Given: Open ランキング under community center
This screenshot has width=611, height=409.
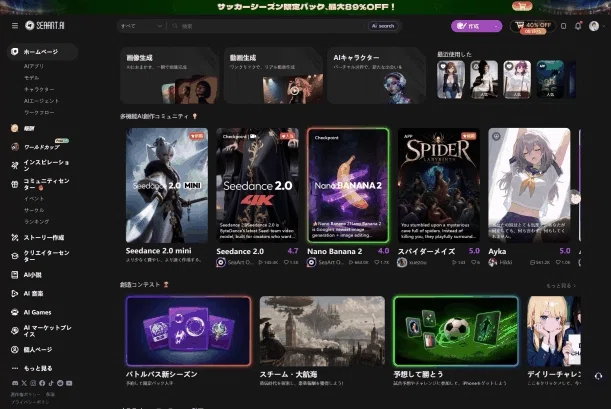Looking at the screenshot, I should pyautogui.click(x=37, y=222).
